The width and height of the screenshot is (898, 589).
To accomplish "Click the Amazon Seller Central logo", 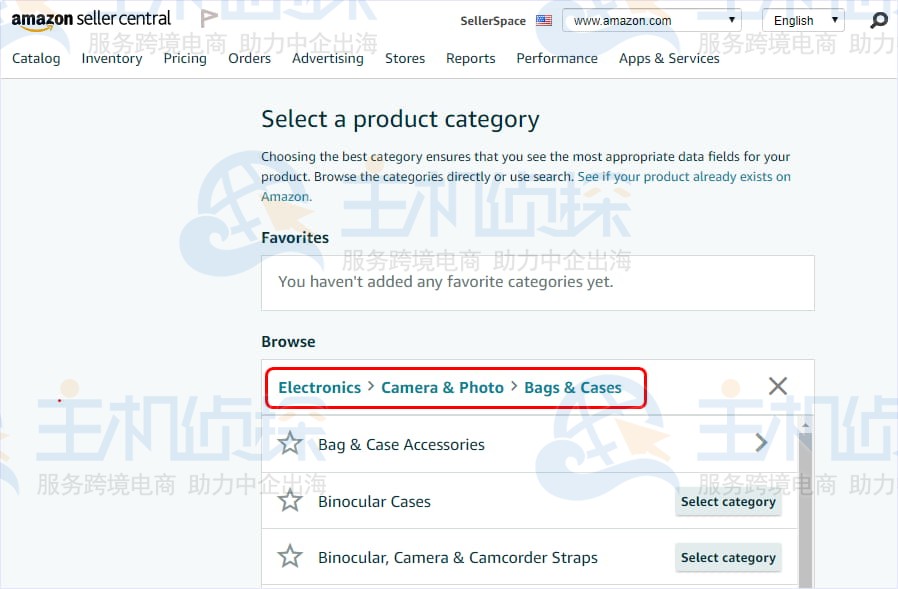I will coord(91,19).
